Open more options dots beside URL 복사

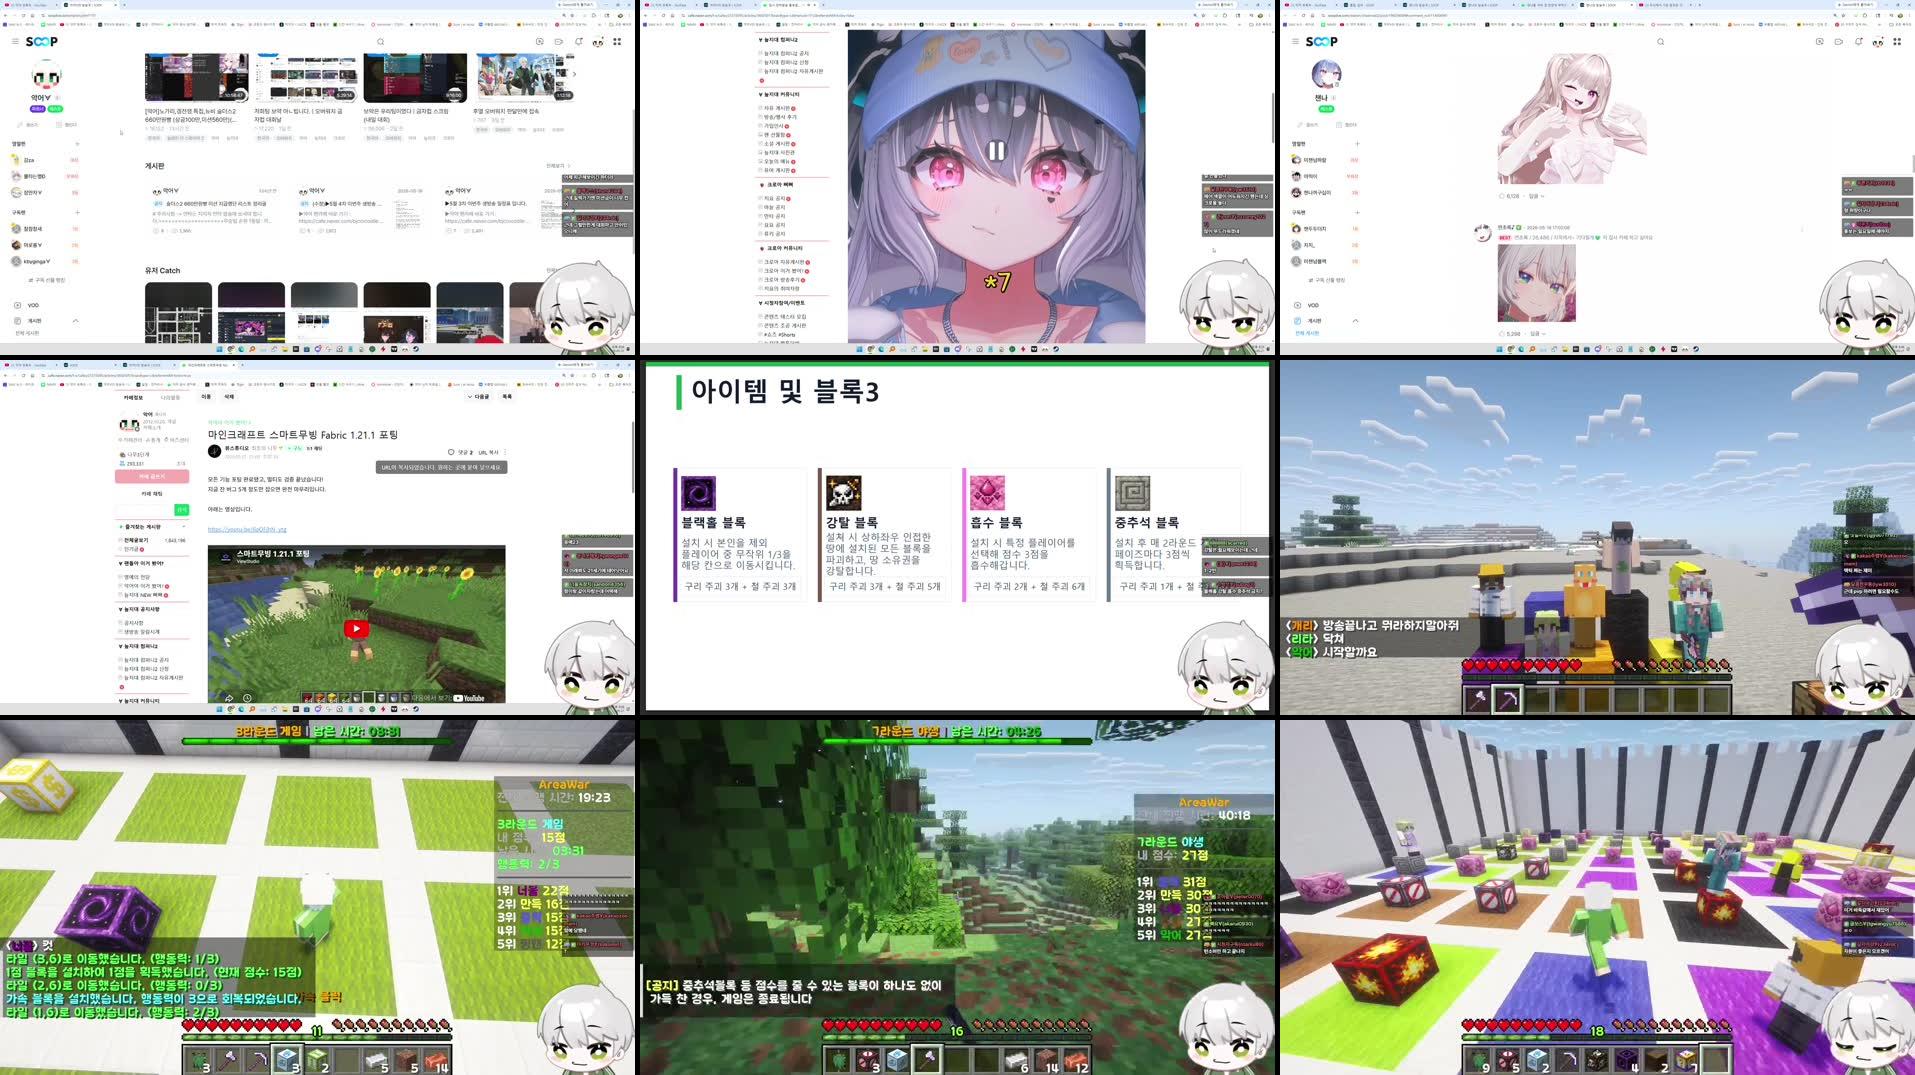tap(505, 452)
